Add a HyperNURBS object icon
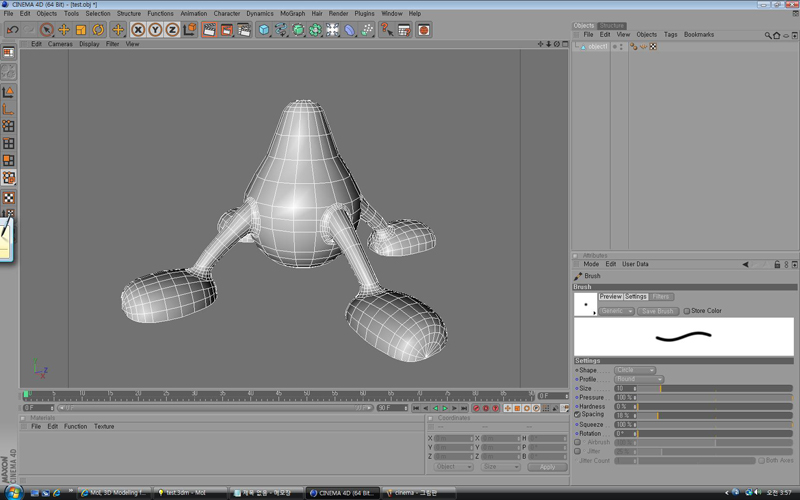This screenshot has width=800, height=500. pos(298,30)
